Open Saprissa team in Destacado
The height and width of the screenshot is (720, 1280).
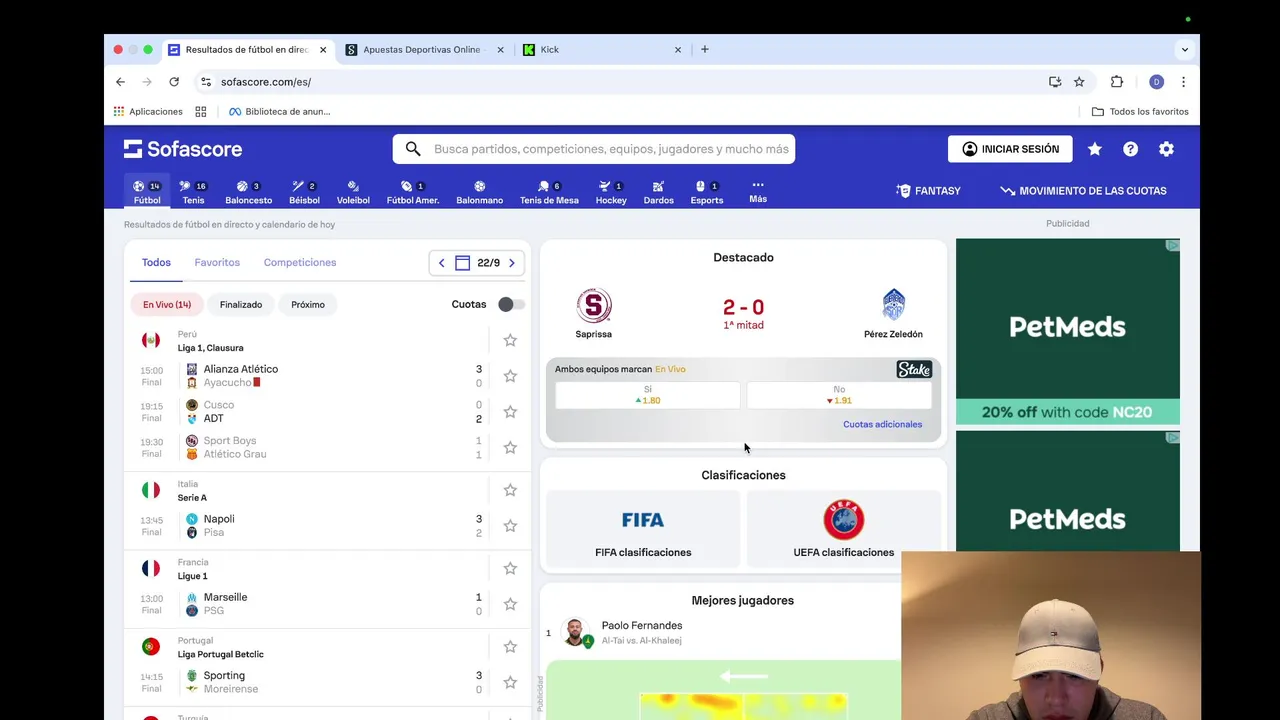pos(594,313)
